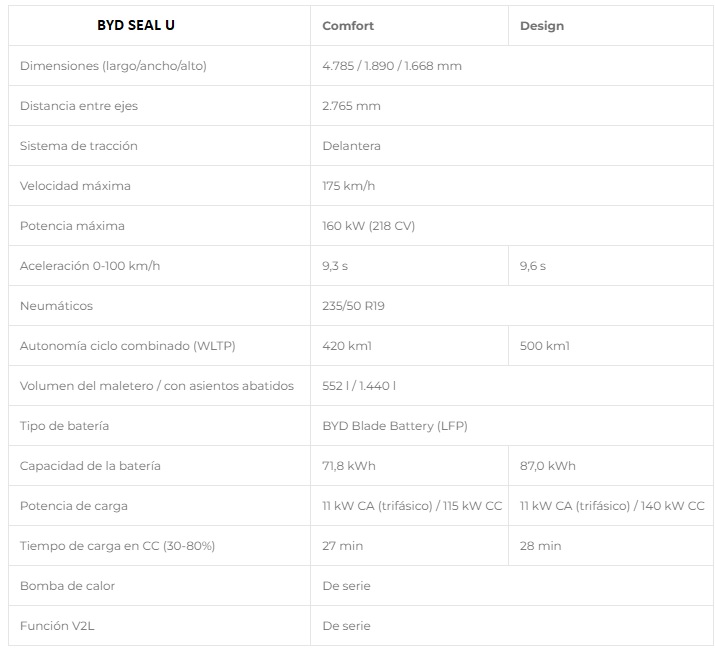Click the 4.785 / 1.890 / 1.668 mm value
The image size is (715, 652).
pyautogui.click(x=392, y=66)
